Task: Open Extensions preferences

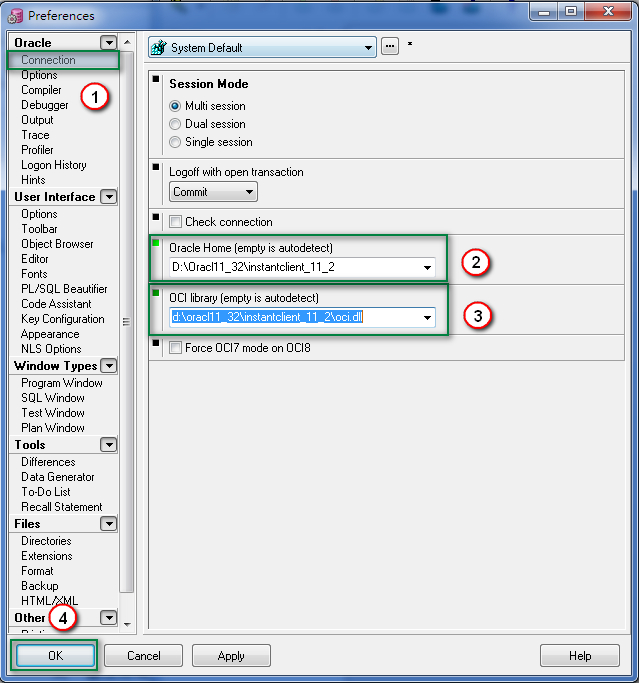Action: click(x=47, y=556)
